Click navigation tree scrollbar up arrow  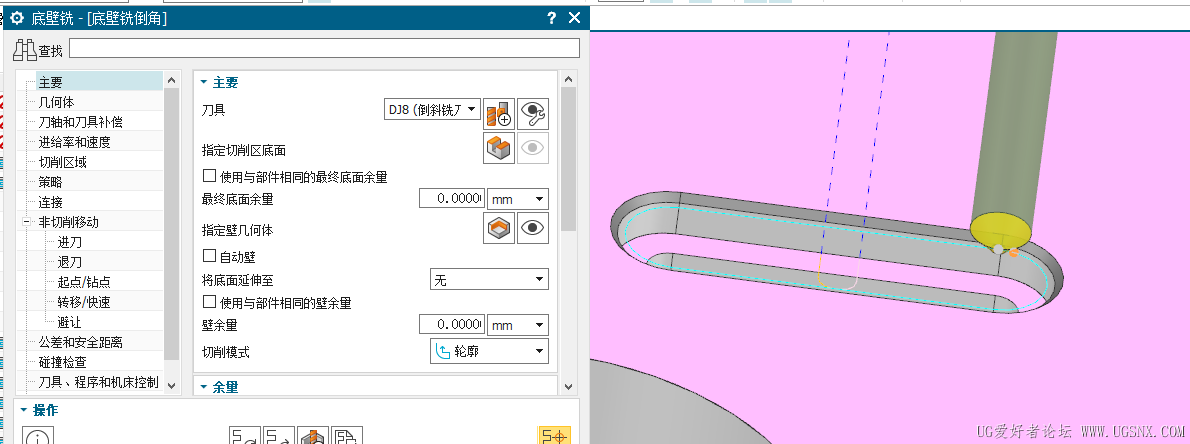tap(172, 80)
